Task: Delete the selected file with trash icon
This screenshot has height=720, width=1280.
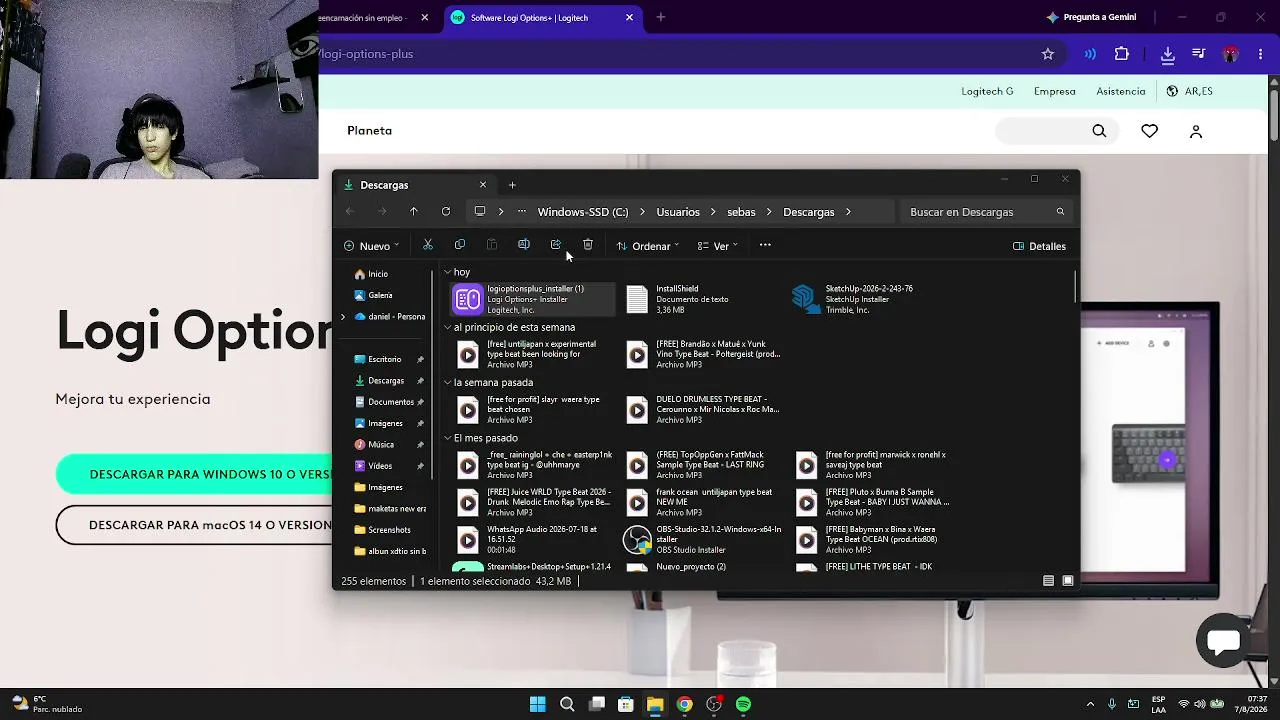Action: 588,245
